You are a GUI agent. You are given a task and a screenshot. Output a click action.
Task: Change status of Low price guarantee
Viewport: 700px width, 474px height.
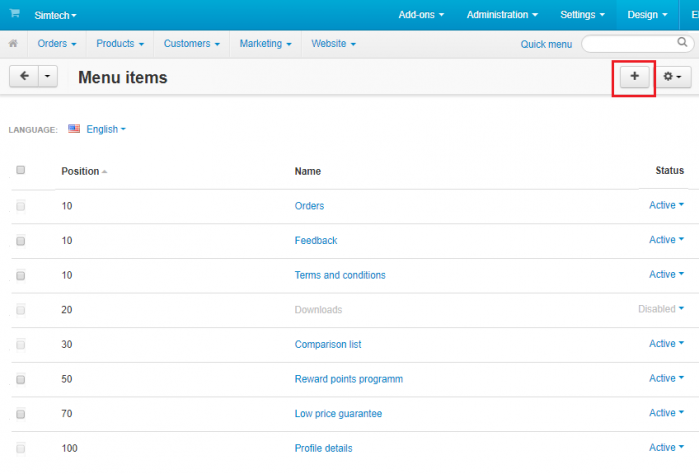[x=666, y=413]
